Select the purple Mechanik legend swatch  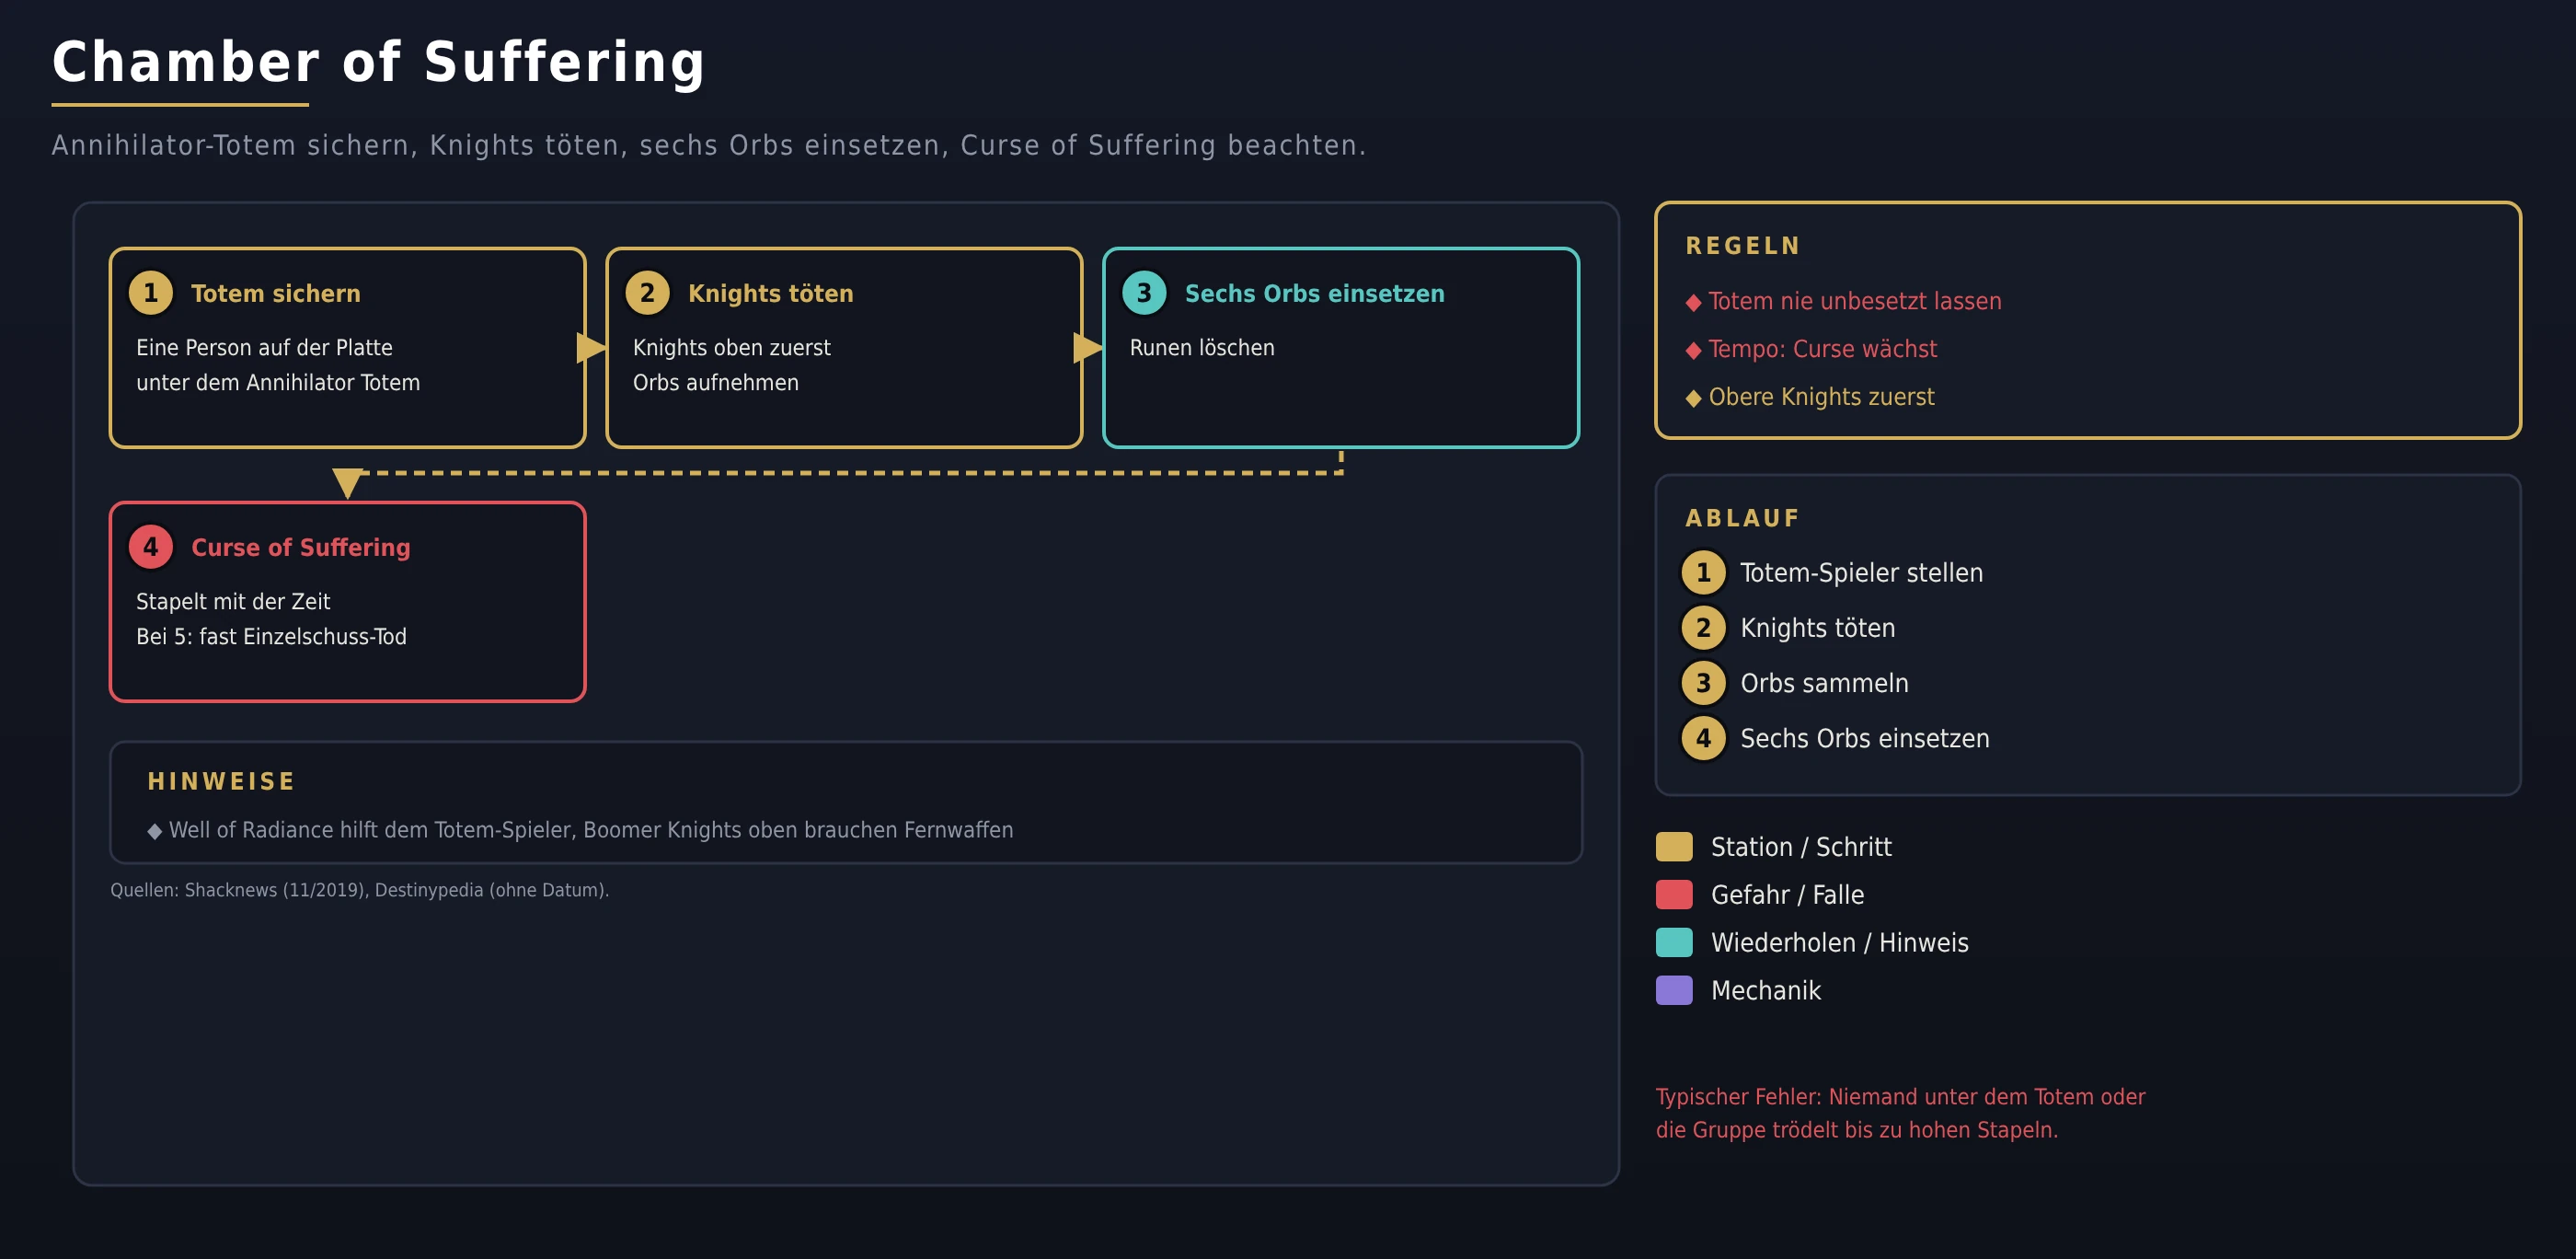[1674, 990]
